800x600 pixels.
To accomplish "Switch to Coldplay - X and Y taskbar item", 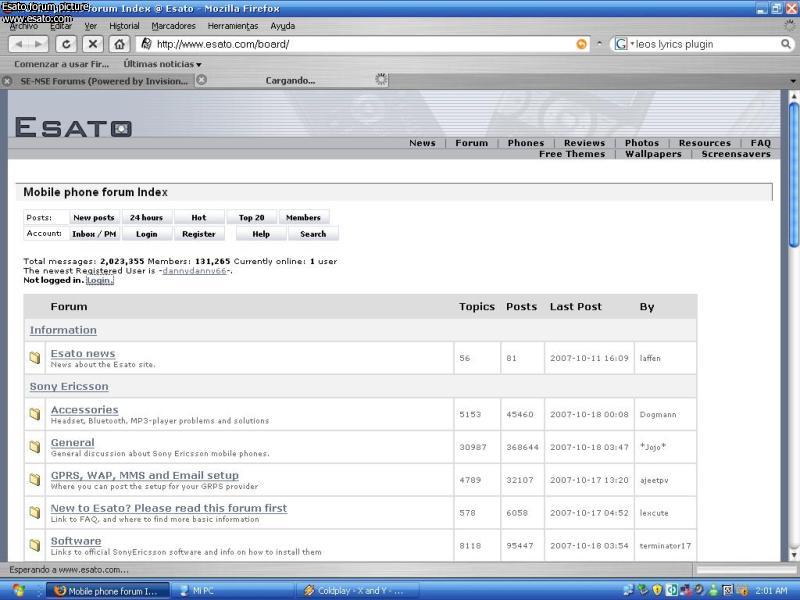I will pos(359,591).
